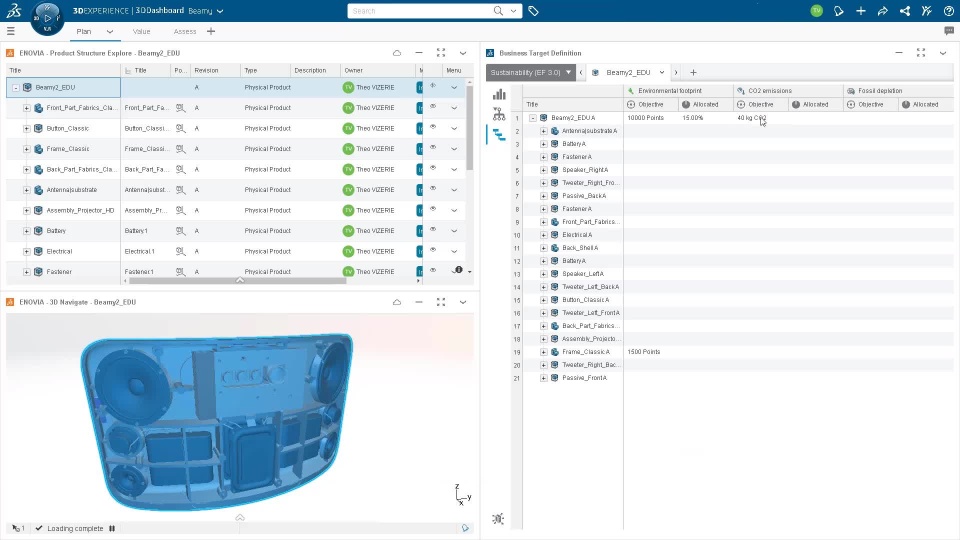Sort by Owner column header
The height and width of the screenshot is (540, 960).
(353, 70)
